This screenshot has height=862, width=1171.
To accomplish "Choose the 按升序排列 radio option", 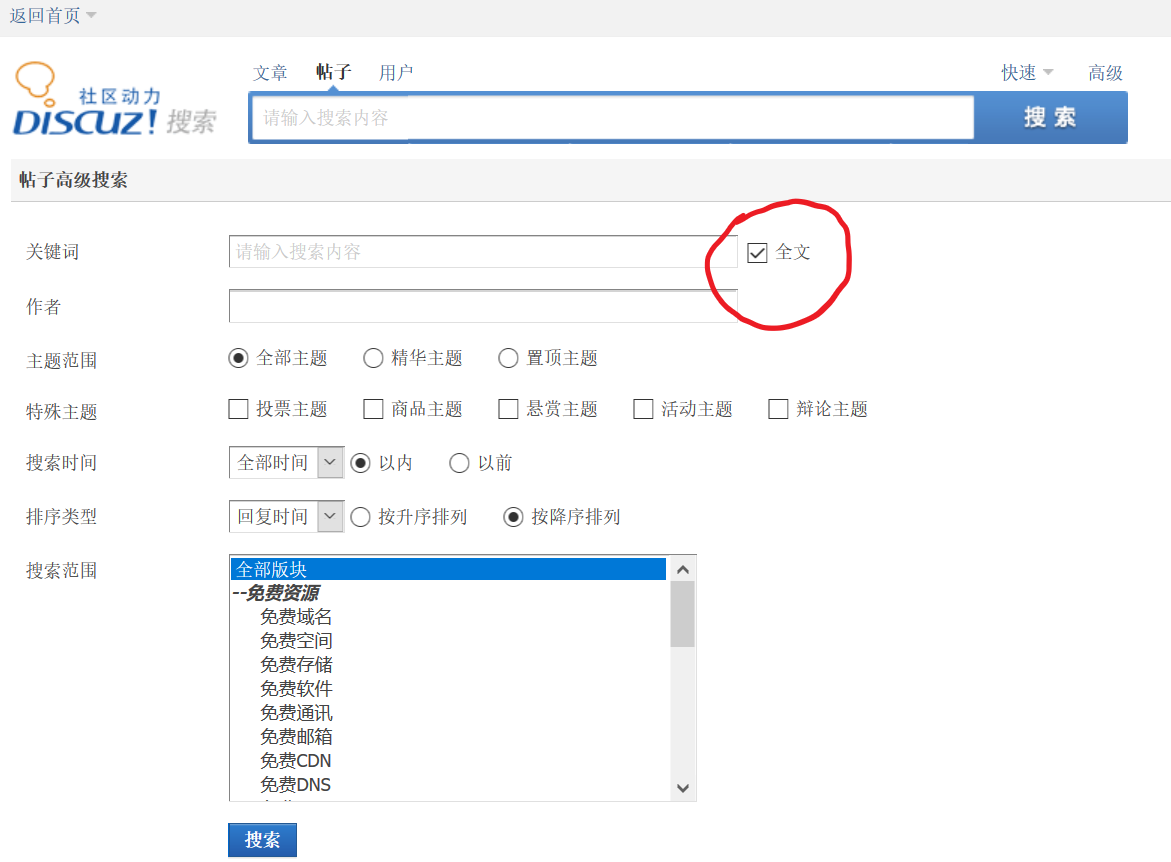I will coord(359,517).
